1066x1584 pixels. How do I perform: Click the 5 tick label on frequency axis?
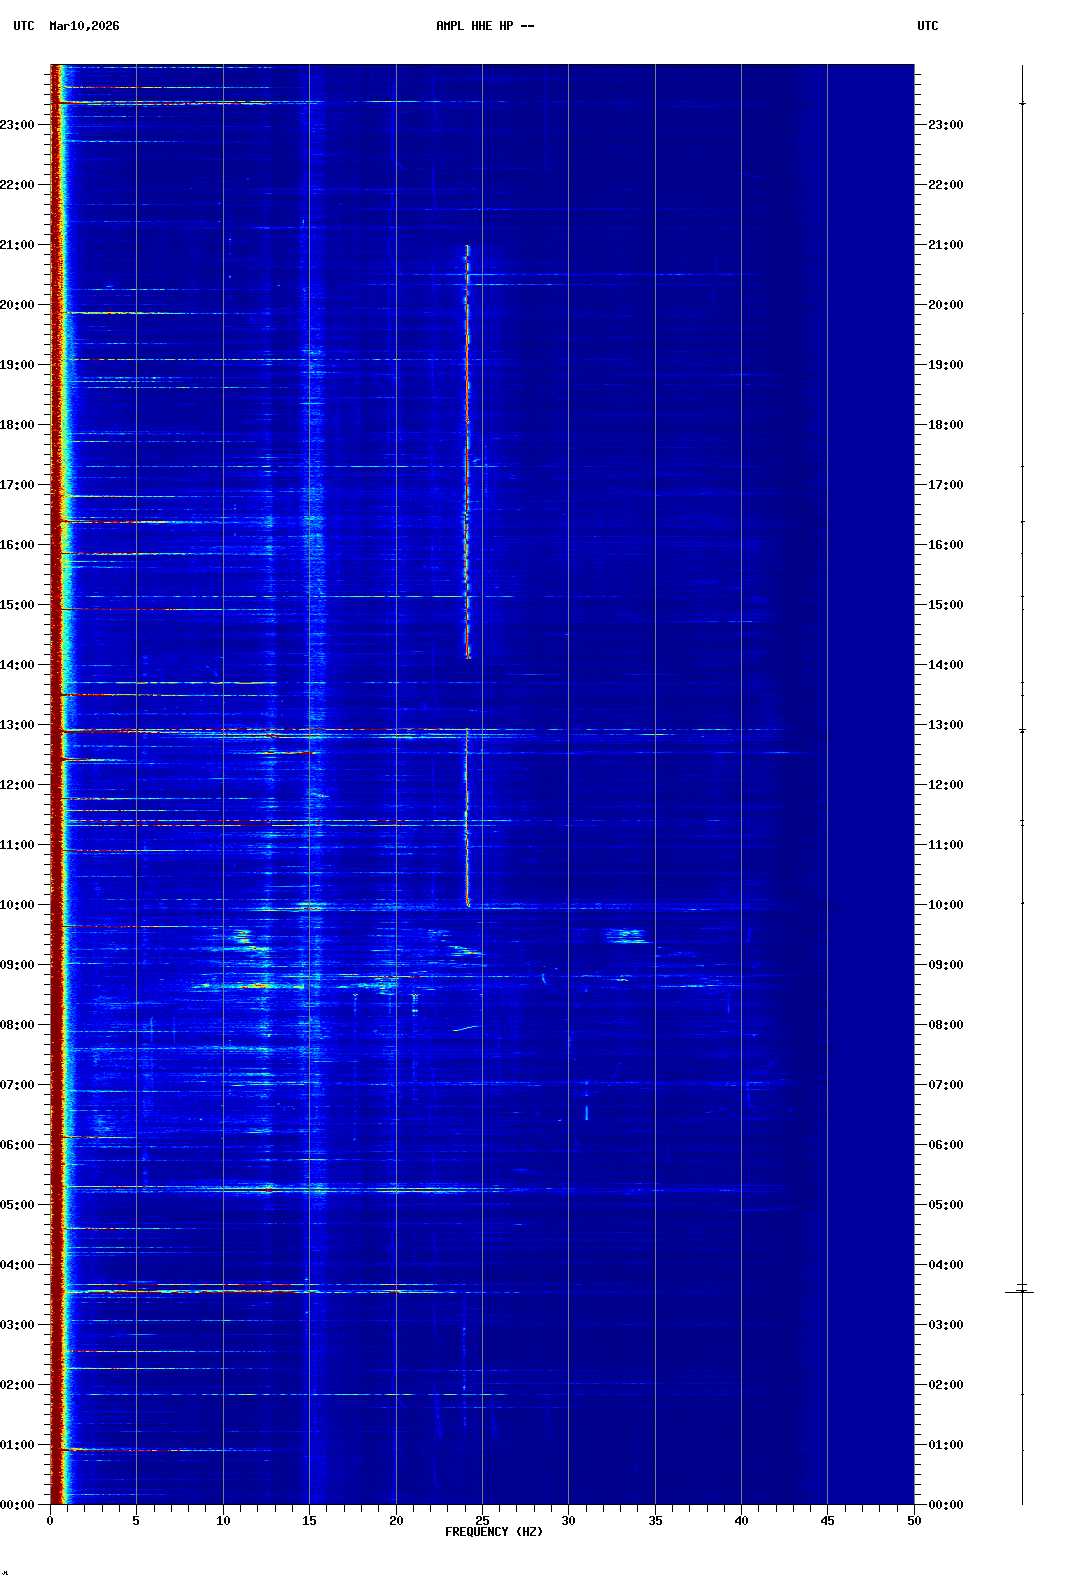click(x=136, y=1521)
